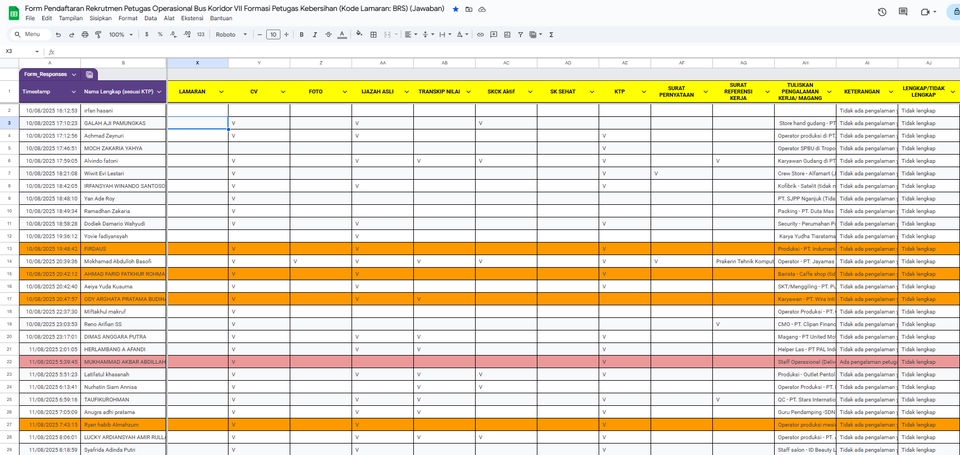Image resolution: width=960 pixels, height=455 pixels.
Task: Open the Data menu
Action: (151, 18)
